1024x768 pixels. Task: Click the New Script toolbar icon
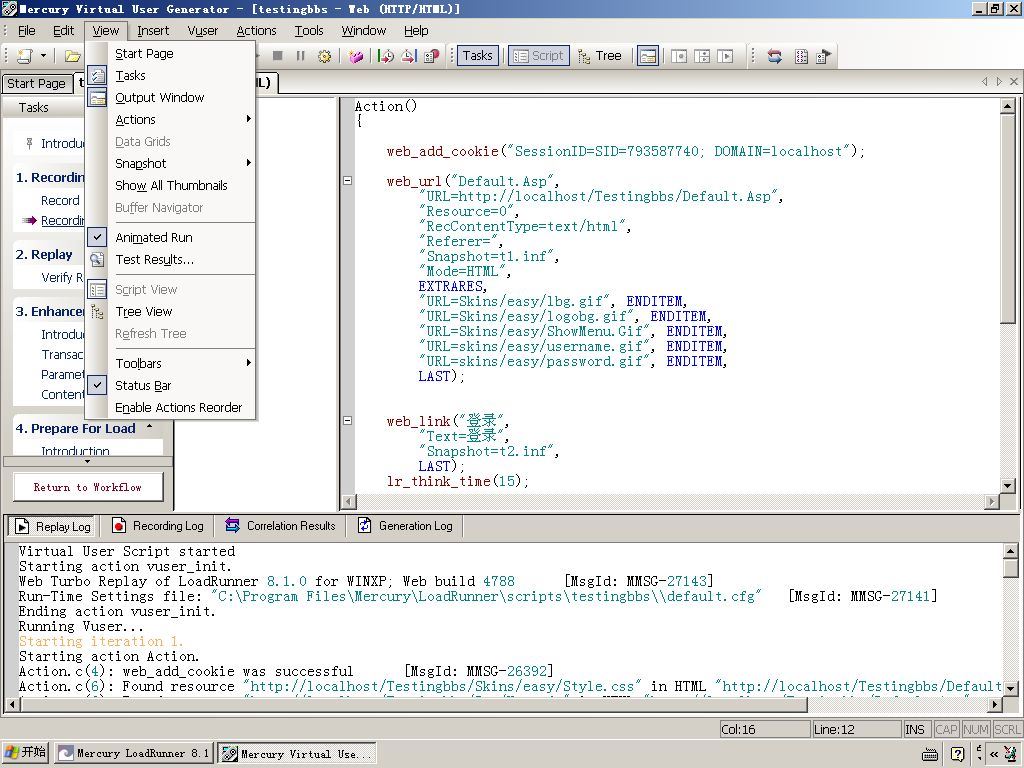24,56
